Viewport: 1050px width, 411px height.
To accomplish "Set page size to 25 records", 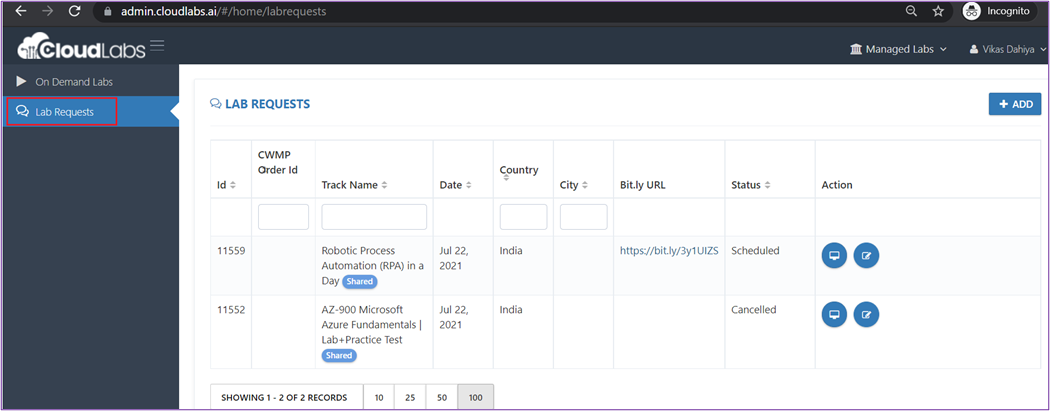I will (x=410, y=398).
